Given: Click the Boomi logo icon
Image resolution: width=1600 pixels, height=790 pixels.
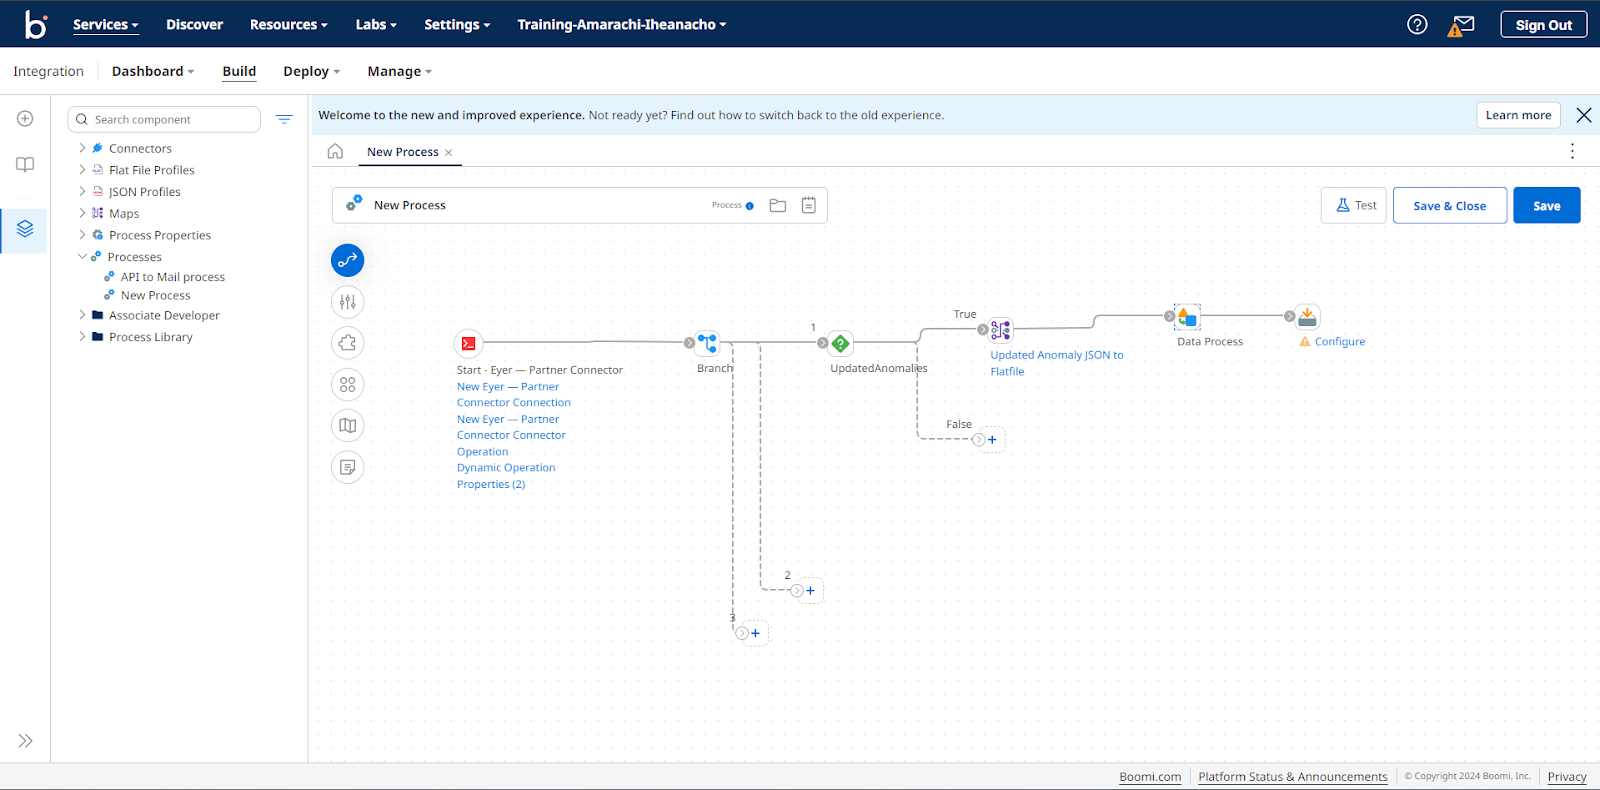Looking at the screenshot, I should 36,24.
